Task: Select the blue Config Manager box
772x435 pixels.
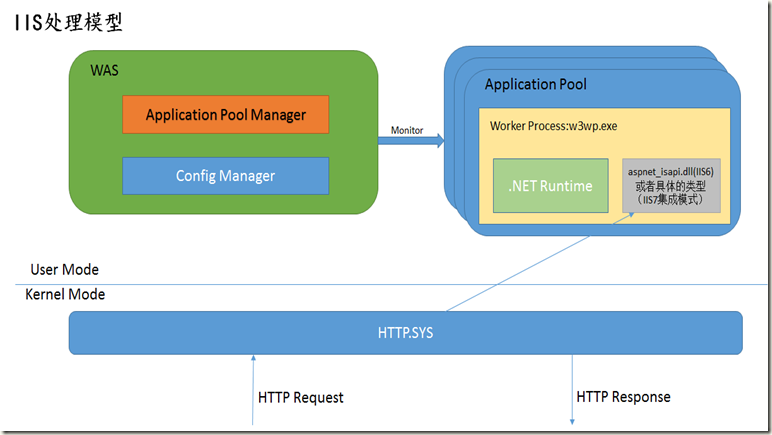Action: click(x=225, y=175)
